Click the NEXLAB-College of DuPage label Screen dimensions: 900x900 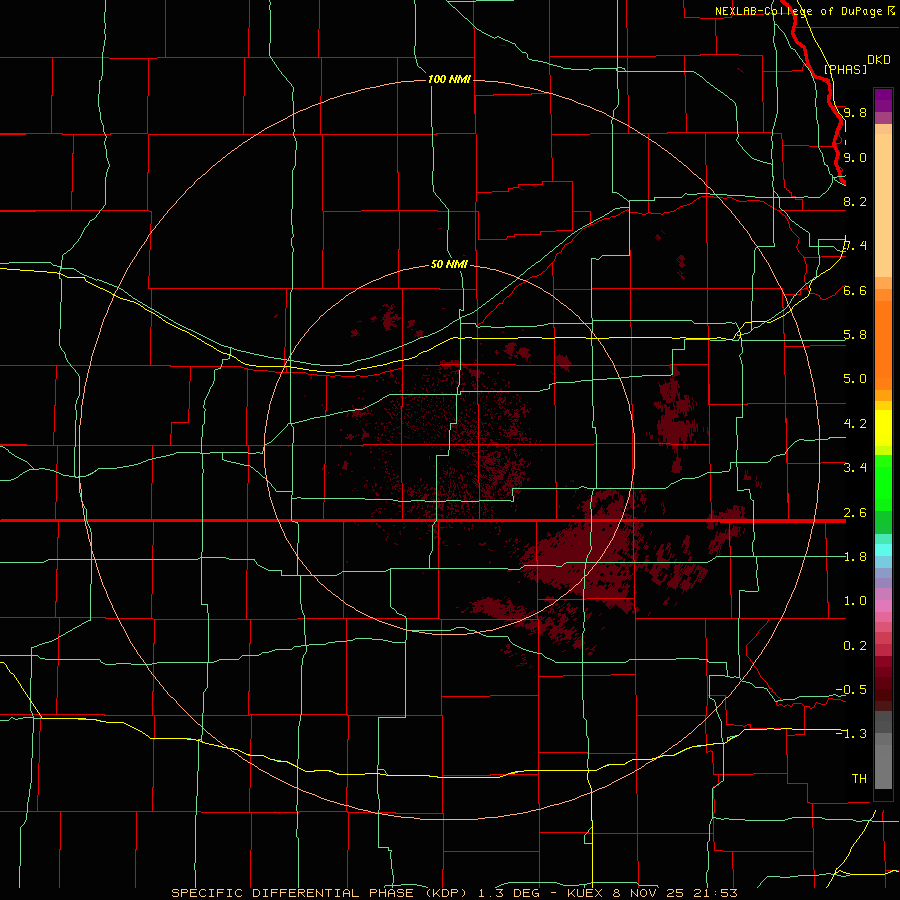[x=798, y=11]
